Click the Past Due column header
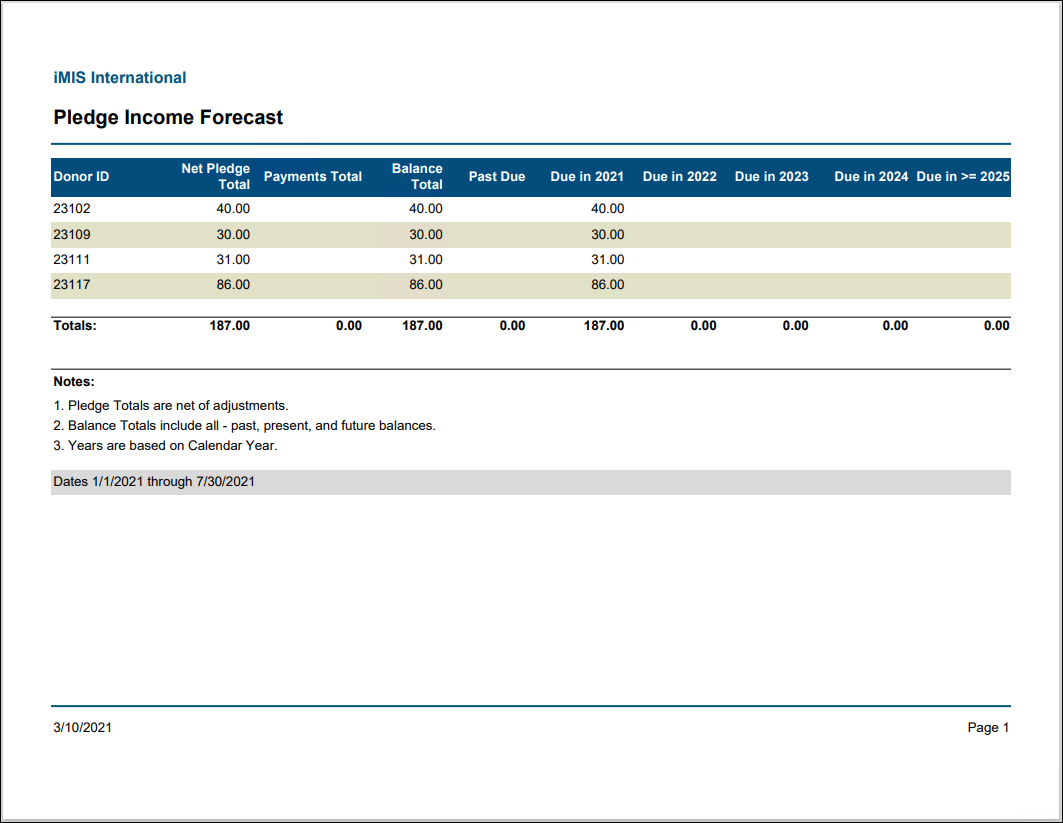This screenshot has width=1063, height=823. point(497,176)
